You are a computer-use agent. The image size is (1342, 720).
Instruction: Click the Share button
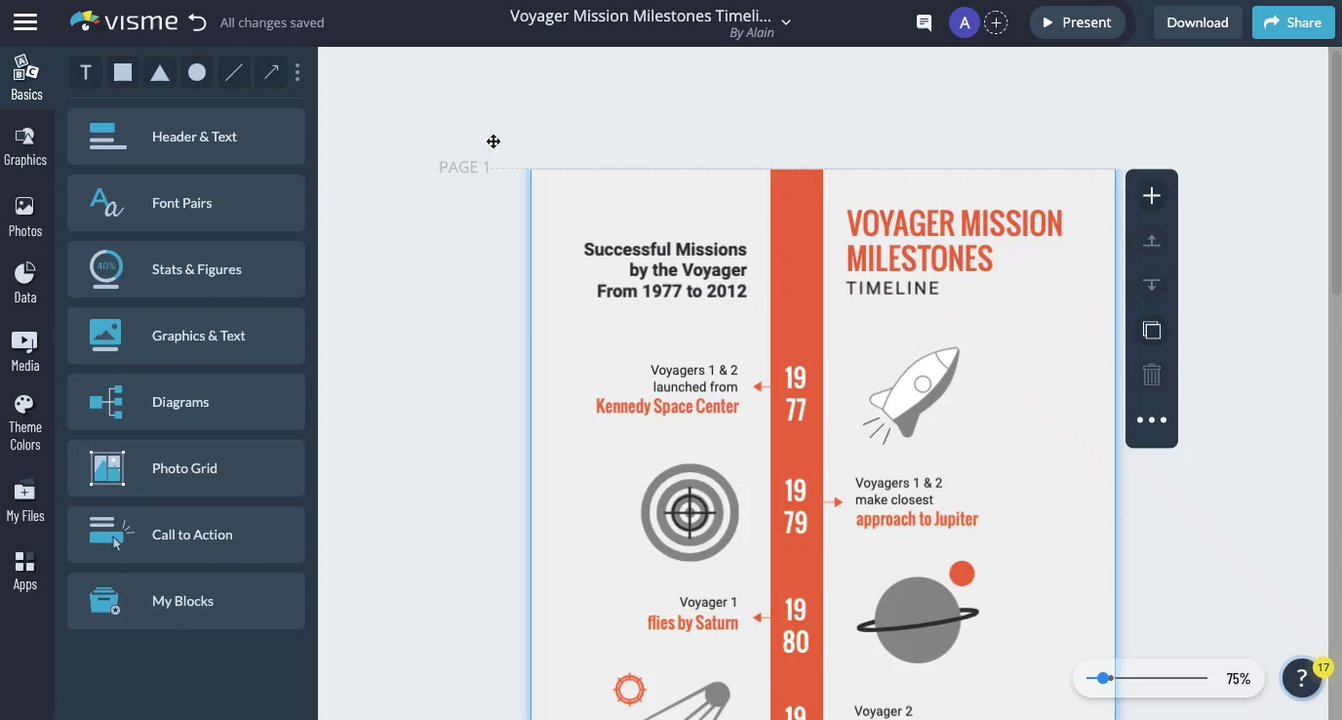pos(1292,22)
